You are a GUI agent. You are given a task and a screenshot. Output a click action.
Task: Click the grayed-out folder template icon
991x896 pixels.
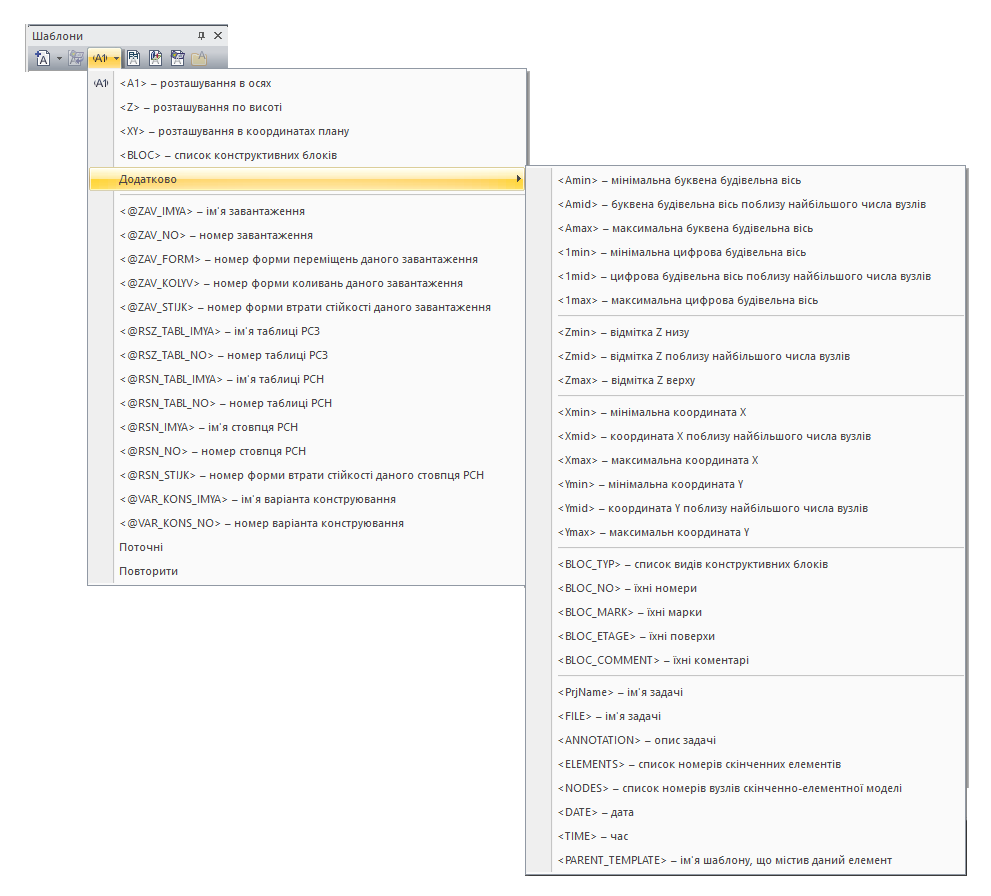click(199, 59)
